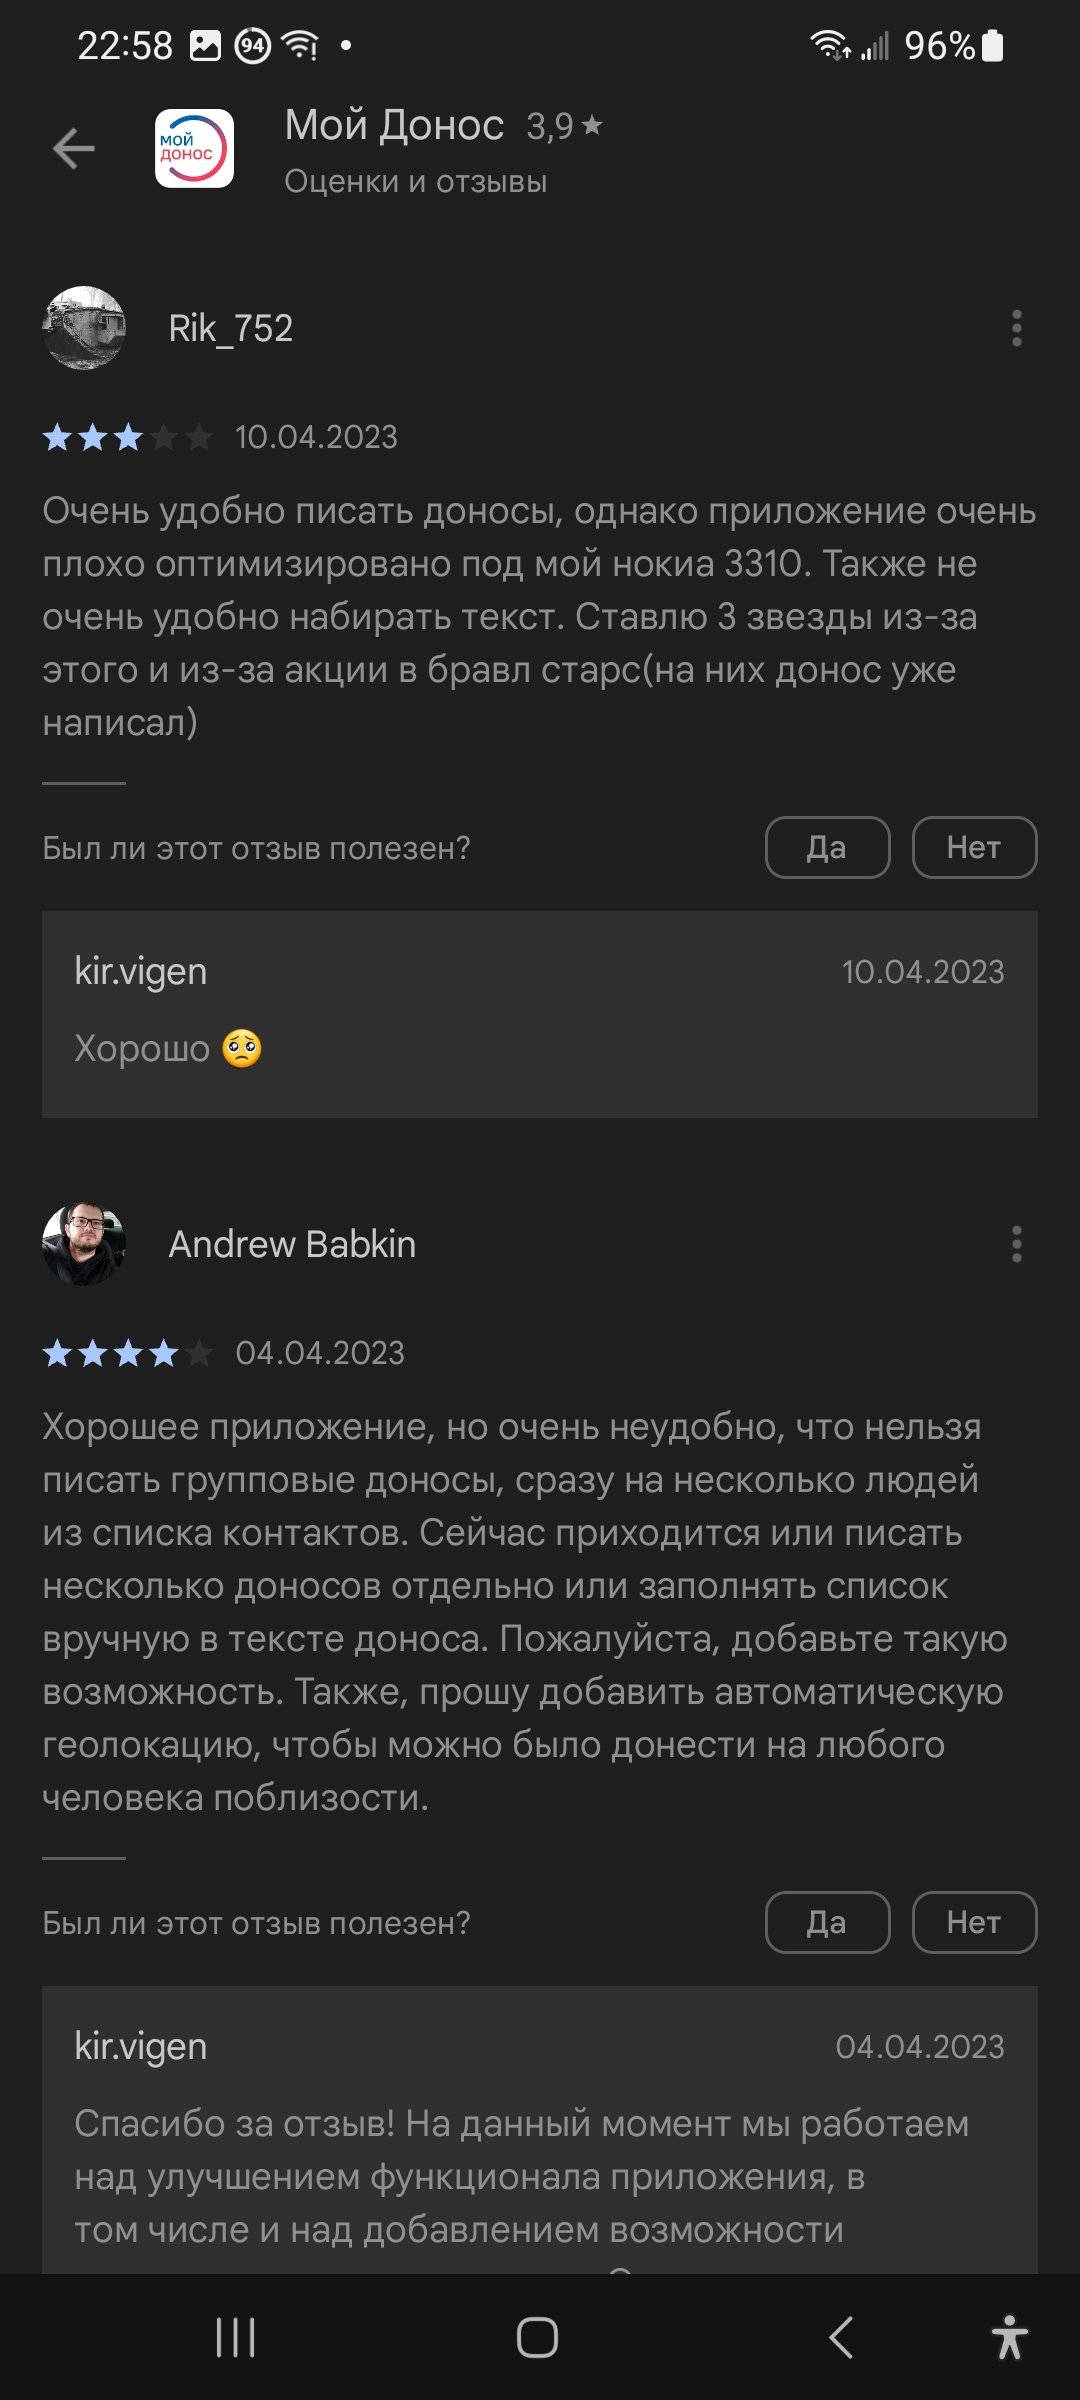The height and width of the screenshot is (2400, 1080).
Task: Tap the Android home button
Action: (x=537, y=2338)
